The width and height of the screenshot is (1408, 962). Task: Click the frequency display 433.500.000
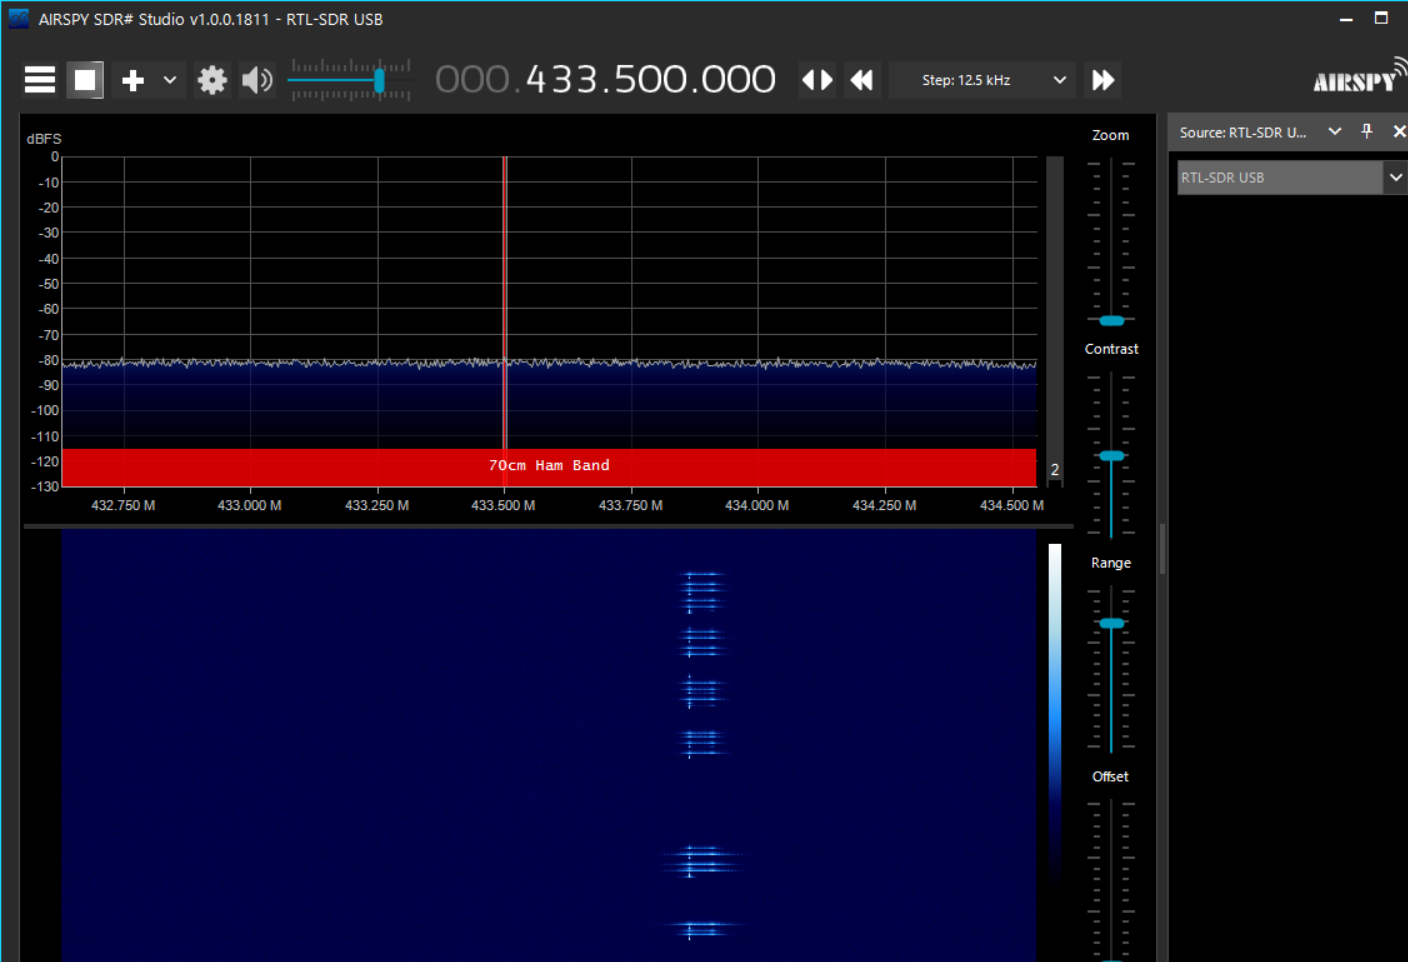(x=650, y=80)
